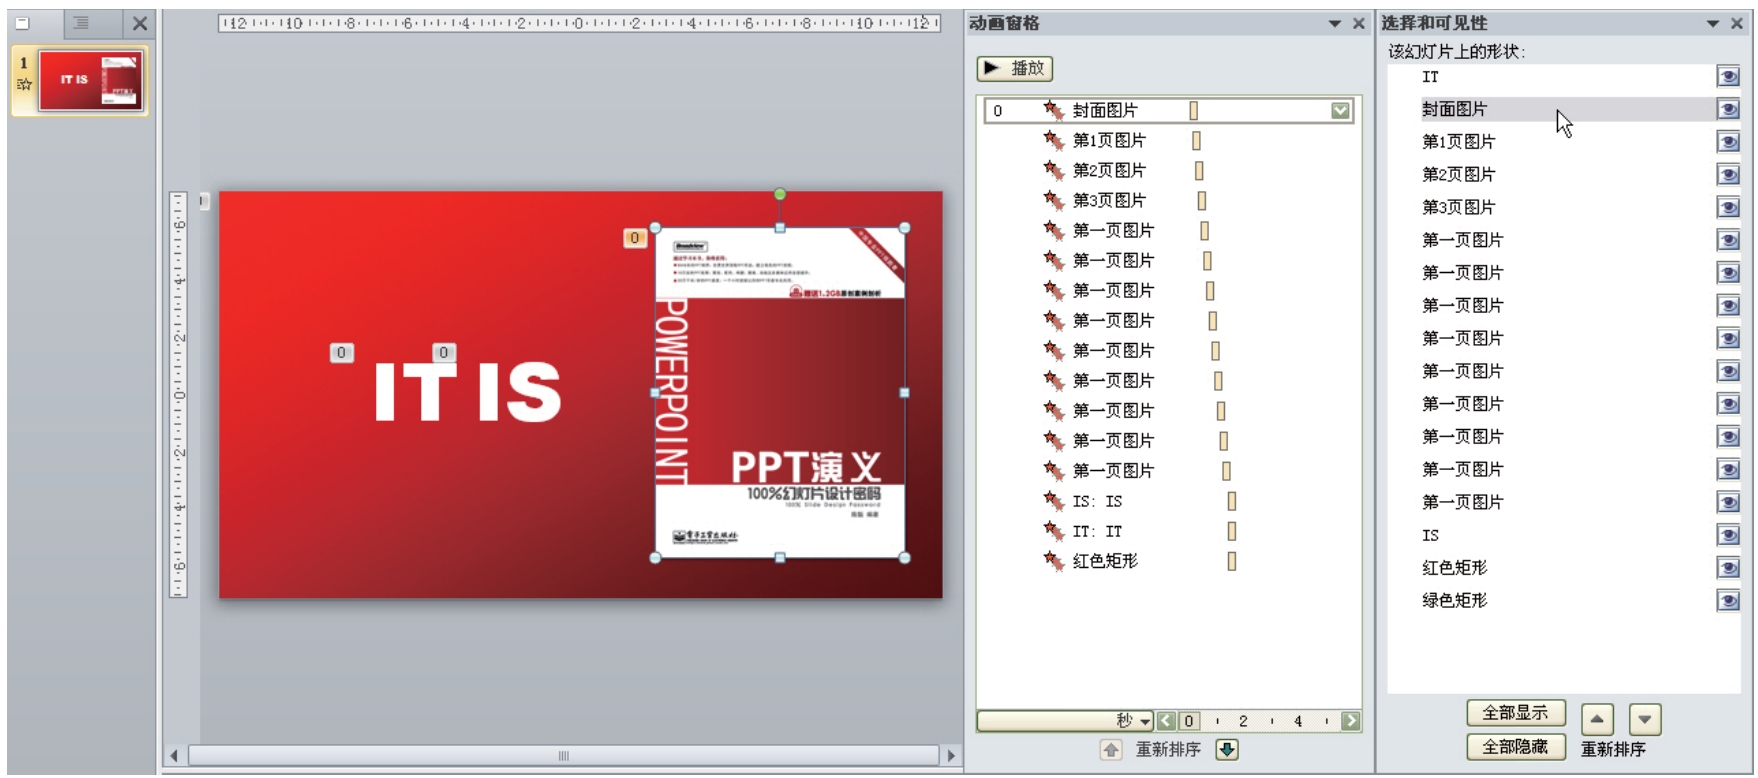Click the timing bar of 红色矩形 animation
The image size is (1758, 778).
(1232, 561)
